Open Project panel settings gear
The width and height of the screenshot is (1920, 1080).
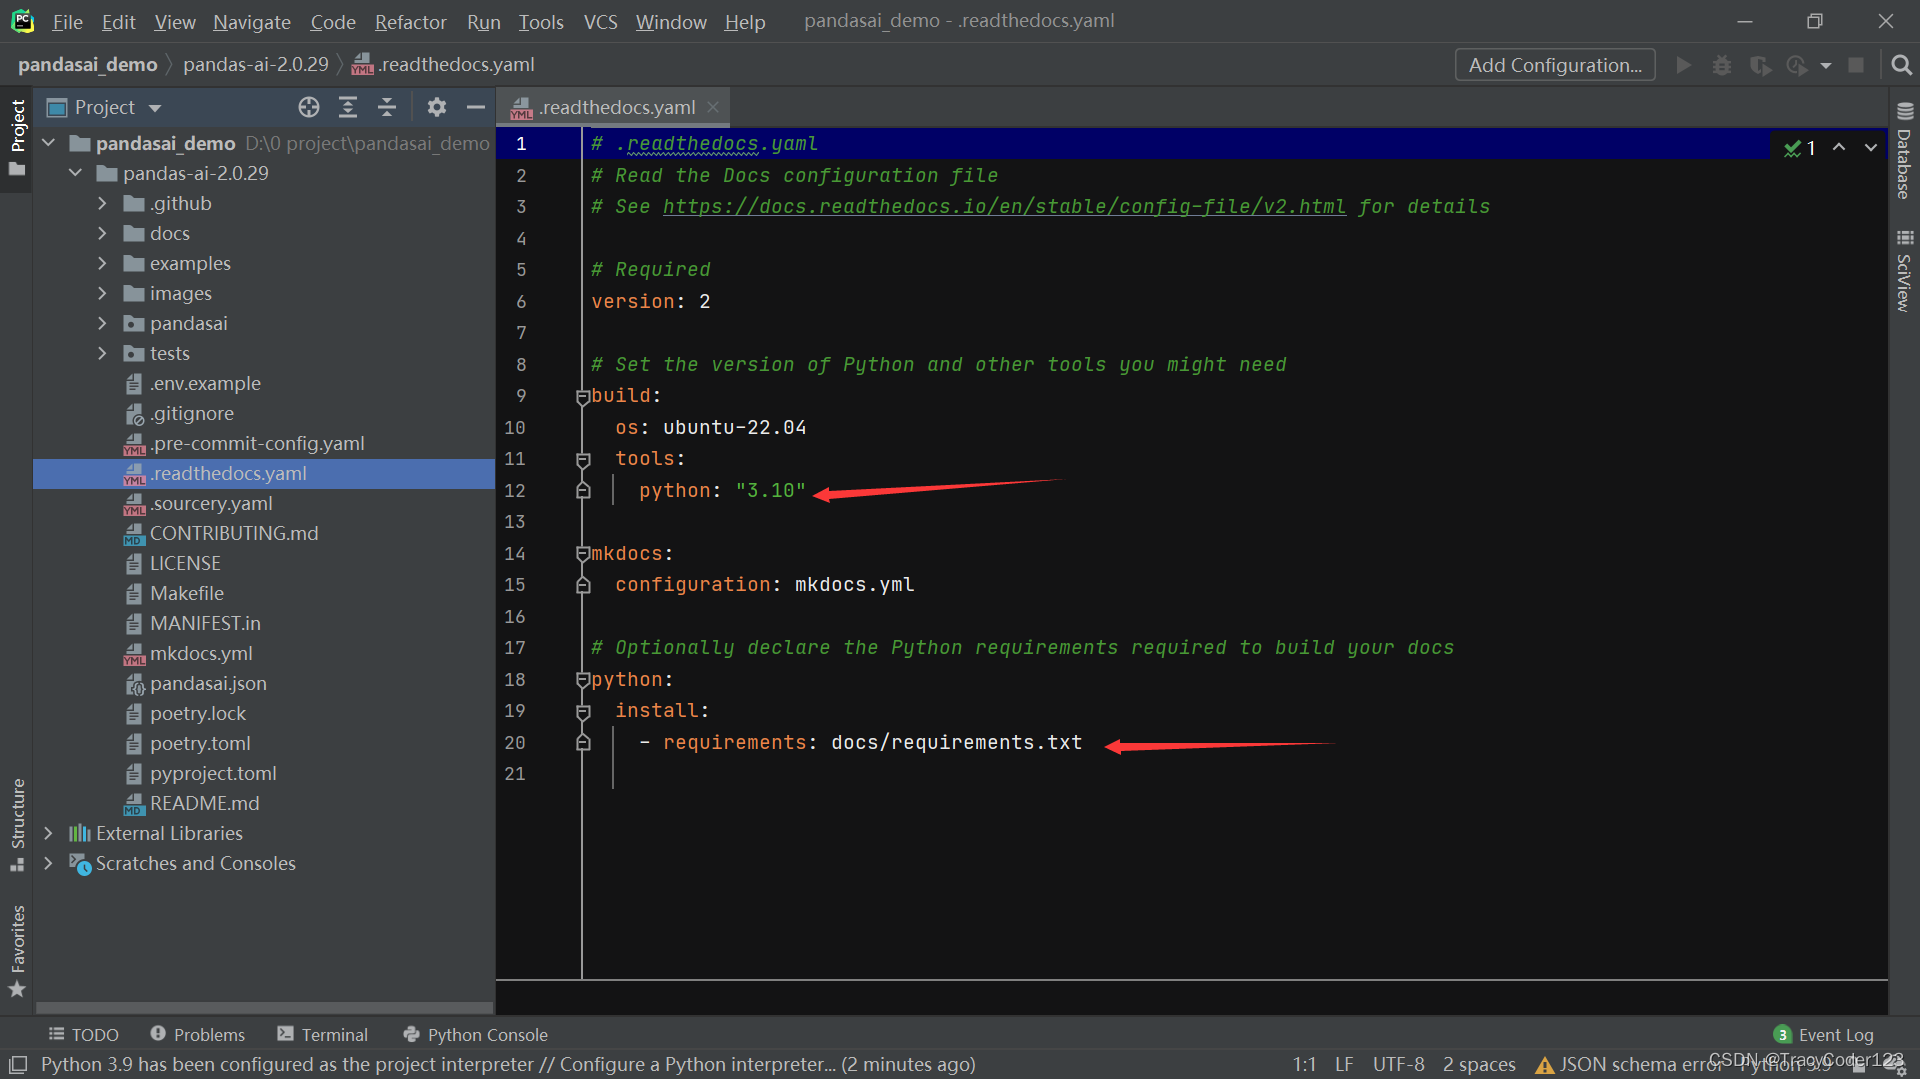tap(437, 107)
